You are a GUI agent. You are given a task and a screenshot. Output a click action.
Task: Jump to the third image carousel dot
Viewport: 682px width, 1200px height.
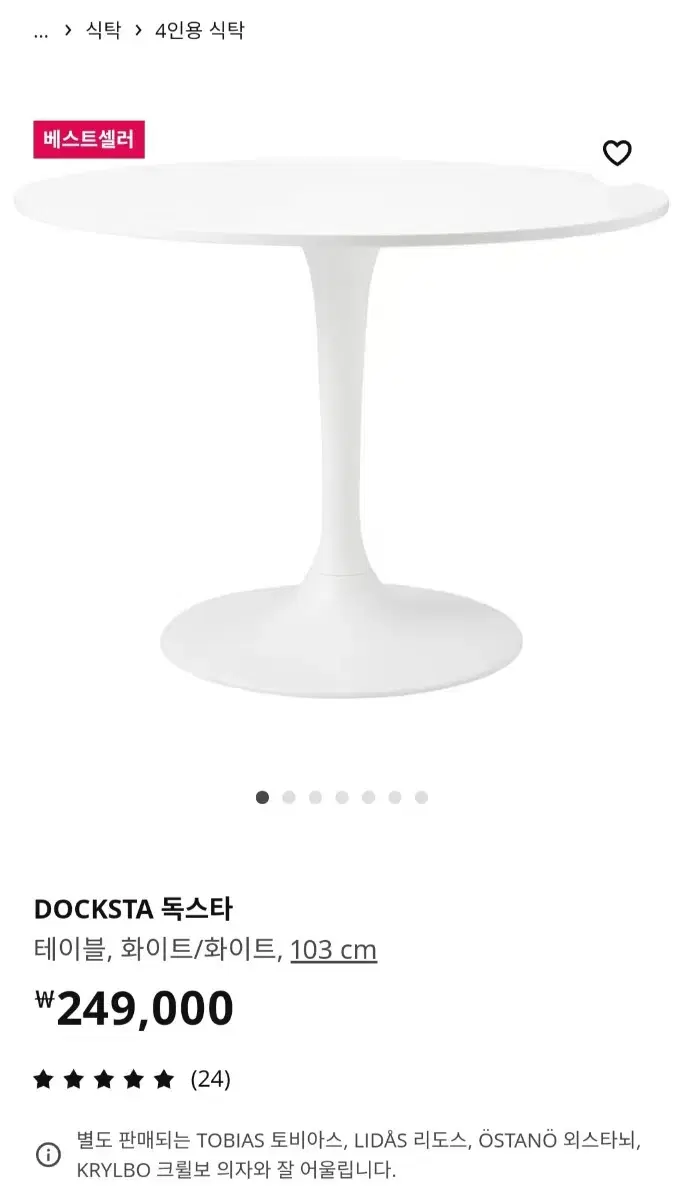(x=315, y=797)
